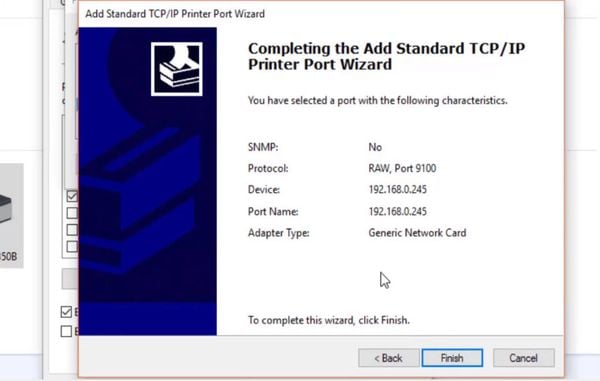
Task: Enable the bottom-most unchecked checkbox behind wizard
Action: coord(66,331)
